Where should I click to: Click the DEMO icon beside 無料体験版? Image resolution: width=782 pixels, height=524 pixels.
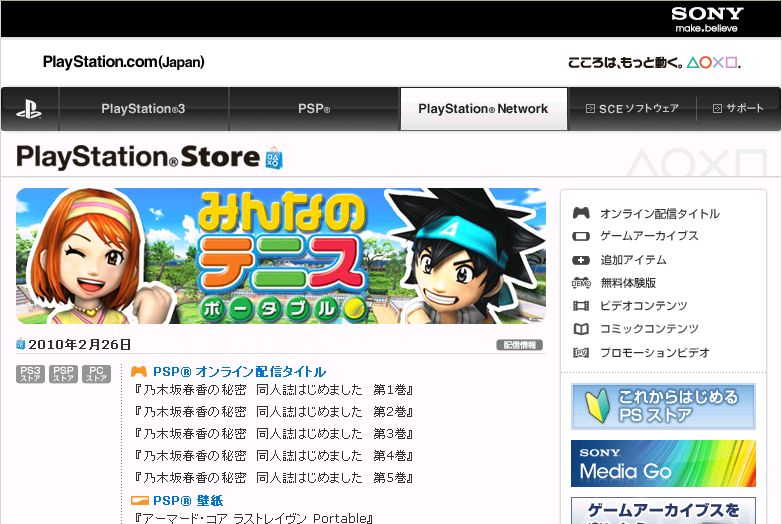pyautogui.click(x=581, y=283)
